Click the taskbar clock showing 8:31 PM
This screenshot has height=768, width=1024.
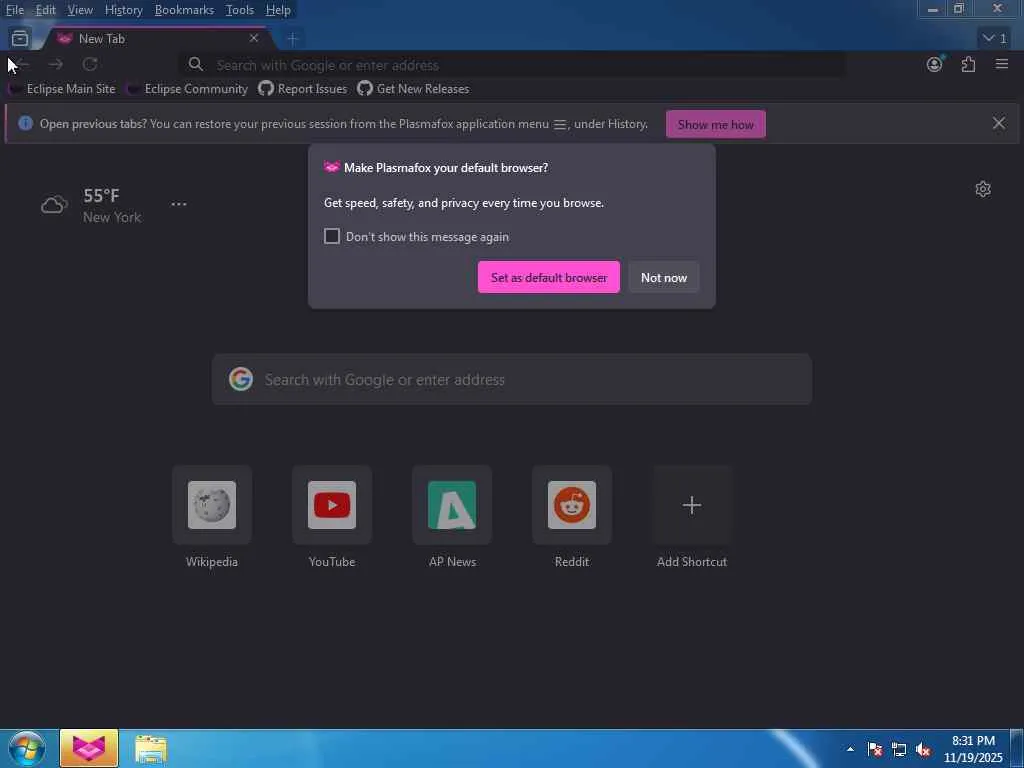click(973, 749)
